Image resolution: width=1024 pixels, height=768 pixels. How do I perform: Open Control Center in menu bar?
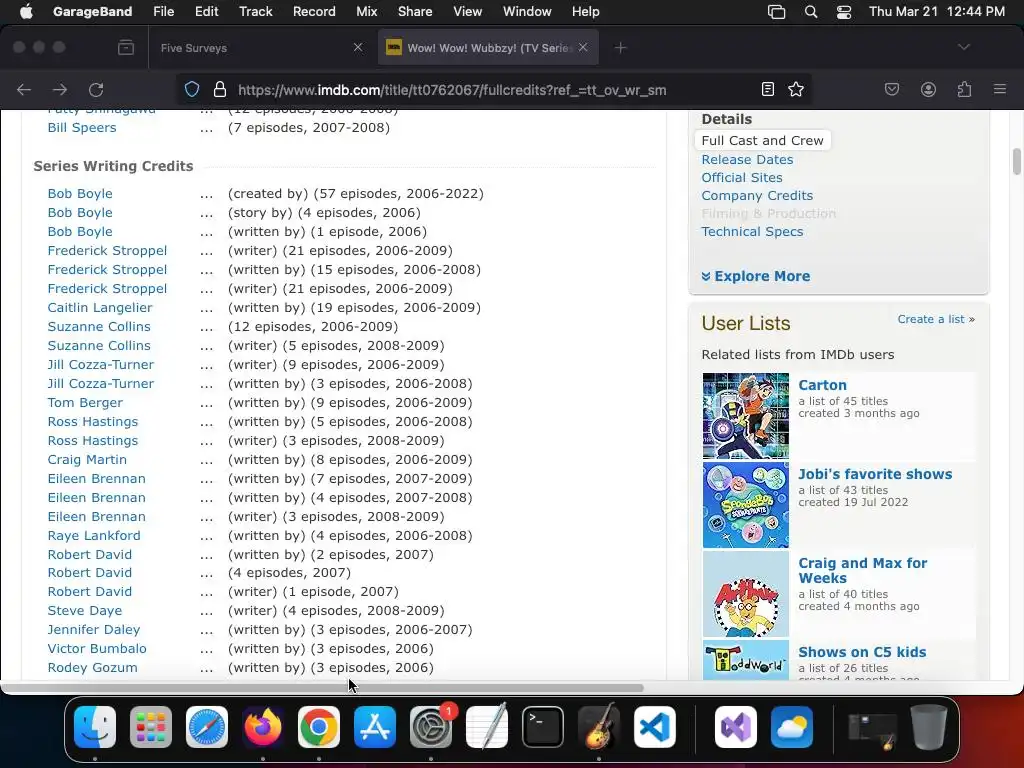[844, 12]
